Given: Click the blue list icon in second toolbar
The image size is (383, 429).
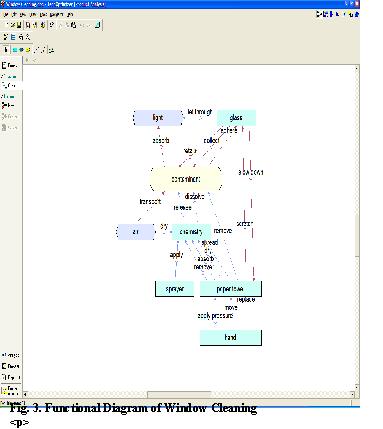Looking at the screenshot, I should click(x=13, y=37).
